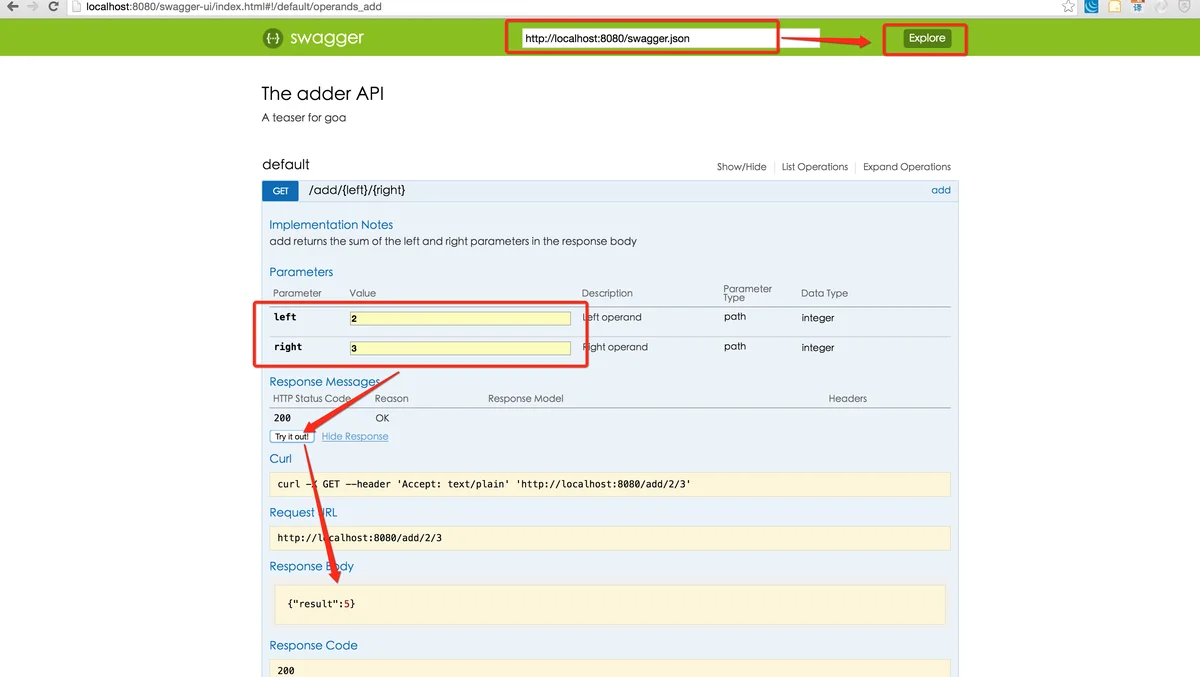Click the blue wave extension icon
Image resolution: width=1200 pixels, height=677 pixels.
point(1091,7)
